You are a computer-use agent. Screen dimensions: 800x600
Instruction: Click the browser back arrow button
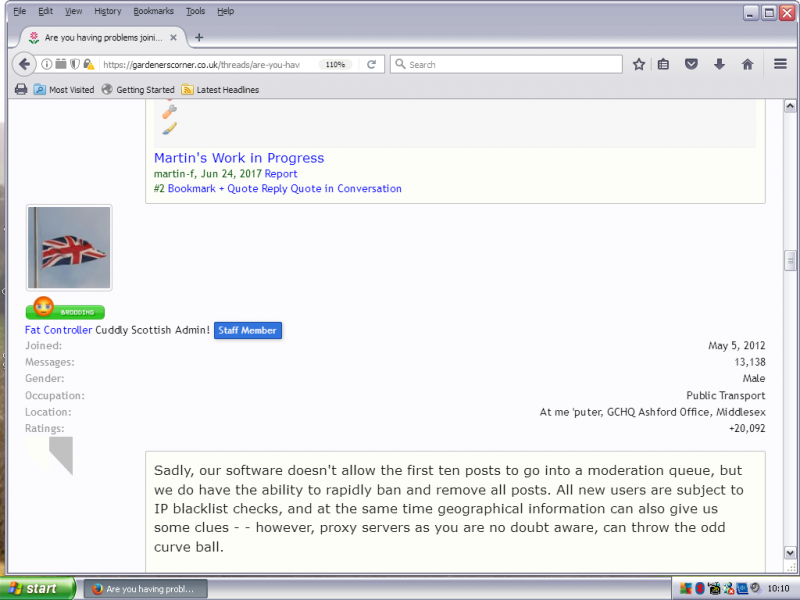[x=24, y=64]
